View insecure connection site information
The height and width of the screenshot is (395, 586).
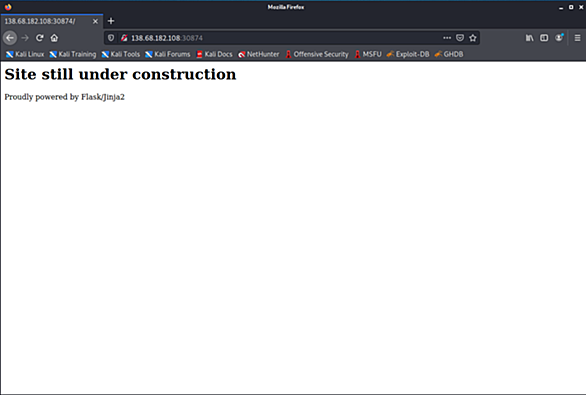(x=124, y=38)
